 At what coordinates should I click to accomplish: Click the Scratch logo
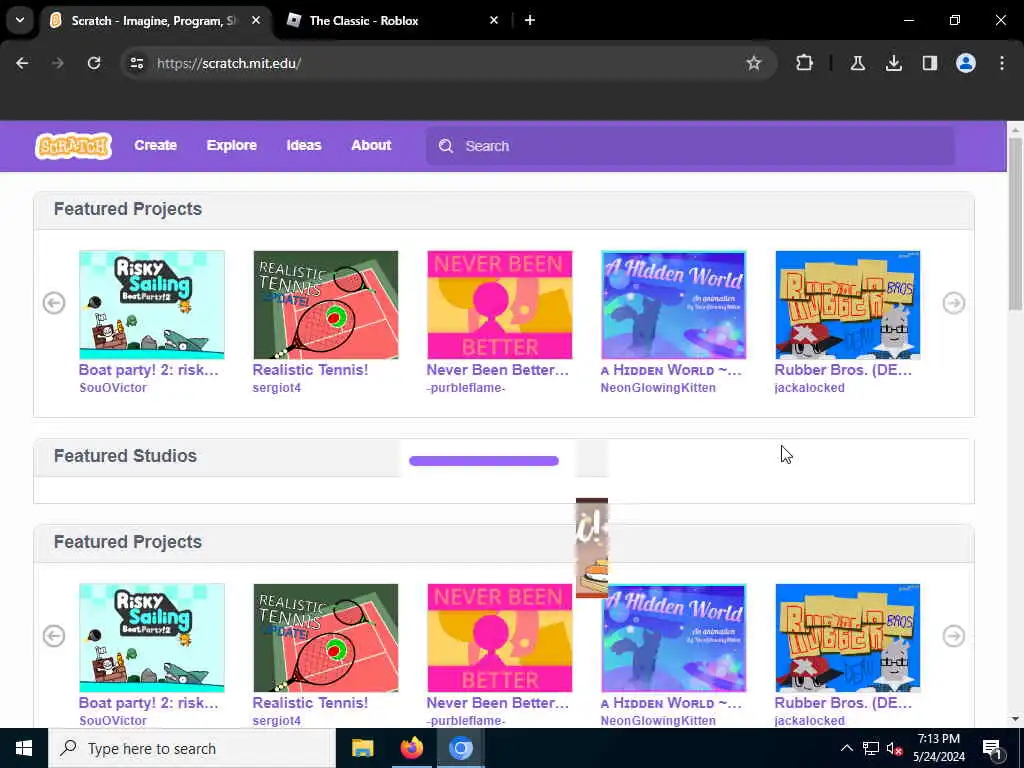[73, 146]
